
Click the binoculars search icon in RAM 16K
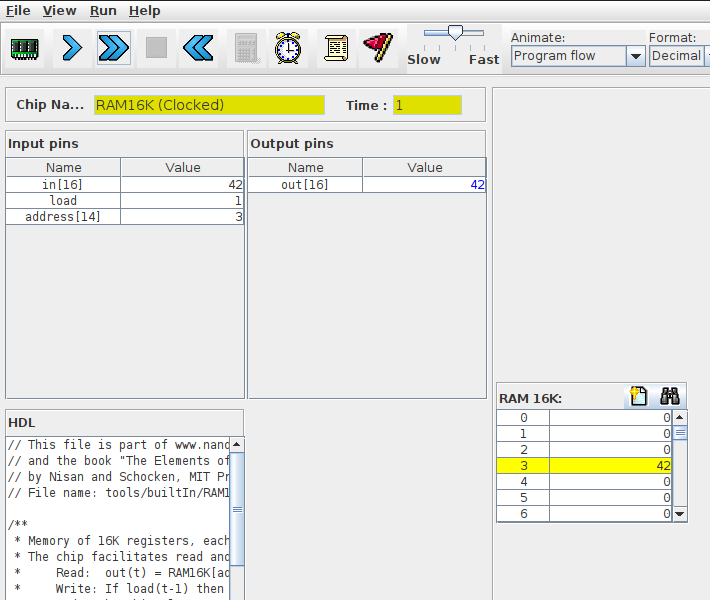[x=669, y=397]
